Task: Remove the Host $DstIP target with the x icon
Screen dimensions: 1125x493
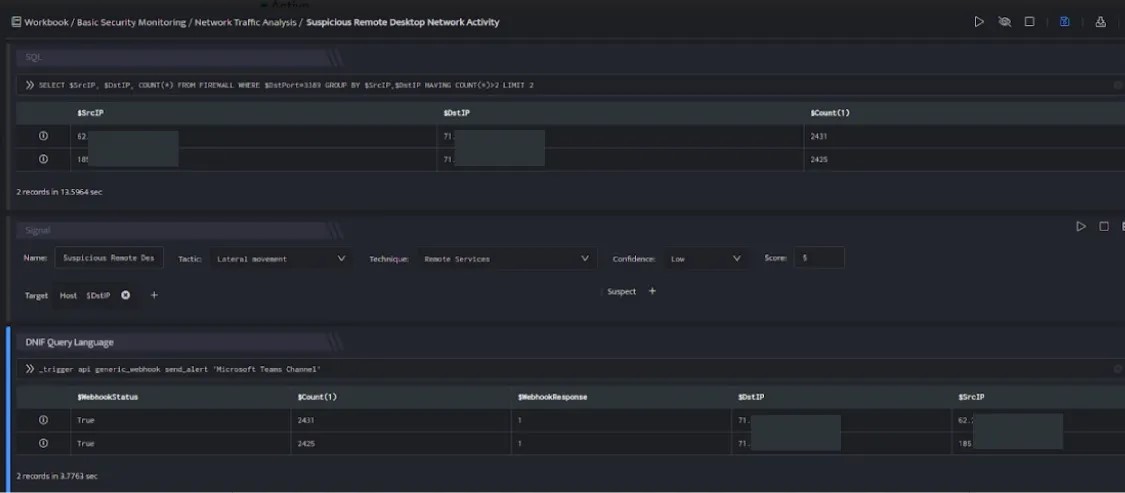Action: click(126, 295)
